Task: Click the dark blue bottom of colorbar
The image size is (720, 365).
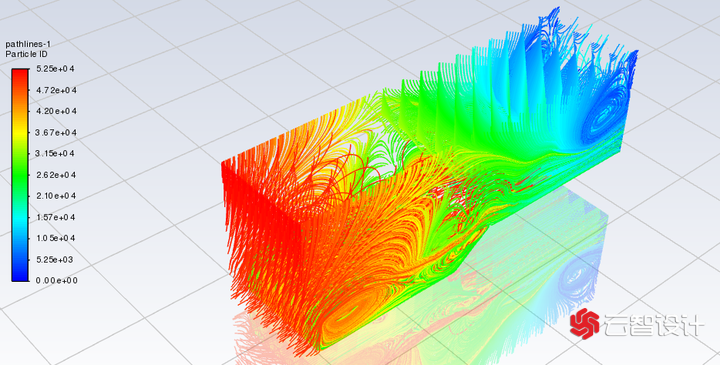Action: tap(20, 272)
